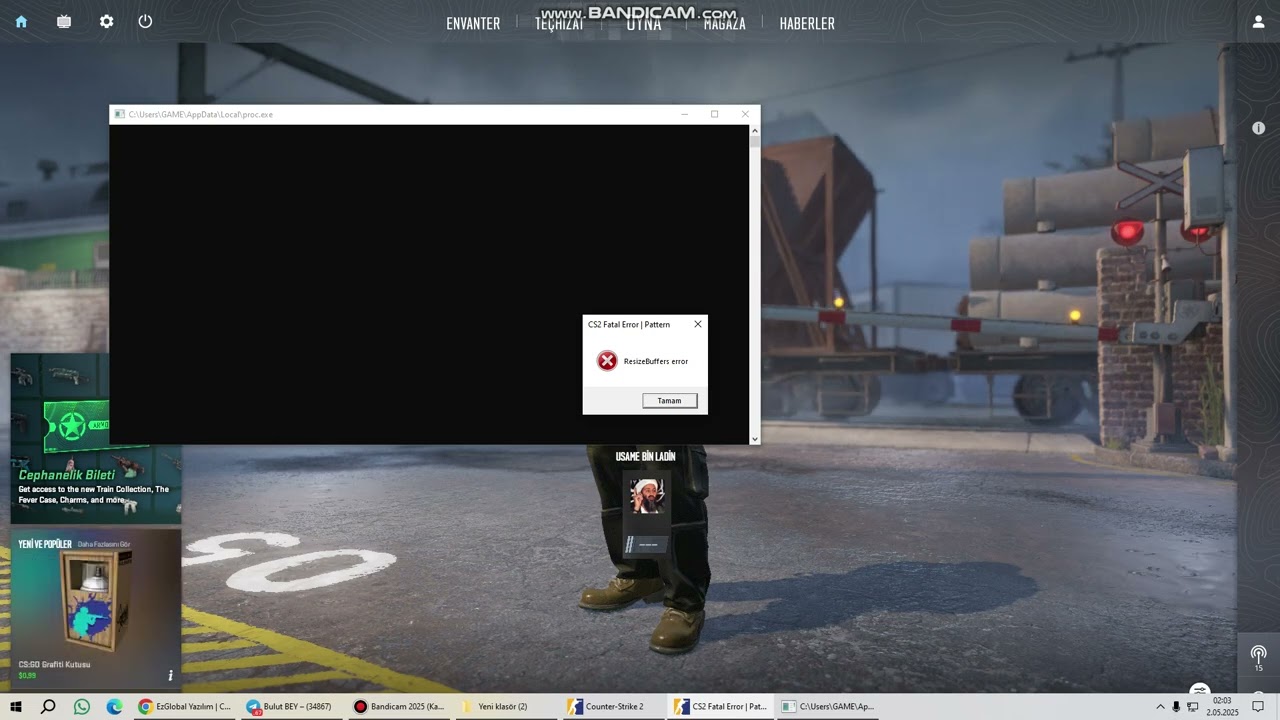Open CS2 settings gear icon
1280x720 pixels.
click(x=106, y=21)
